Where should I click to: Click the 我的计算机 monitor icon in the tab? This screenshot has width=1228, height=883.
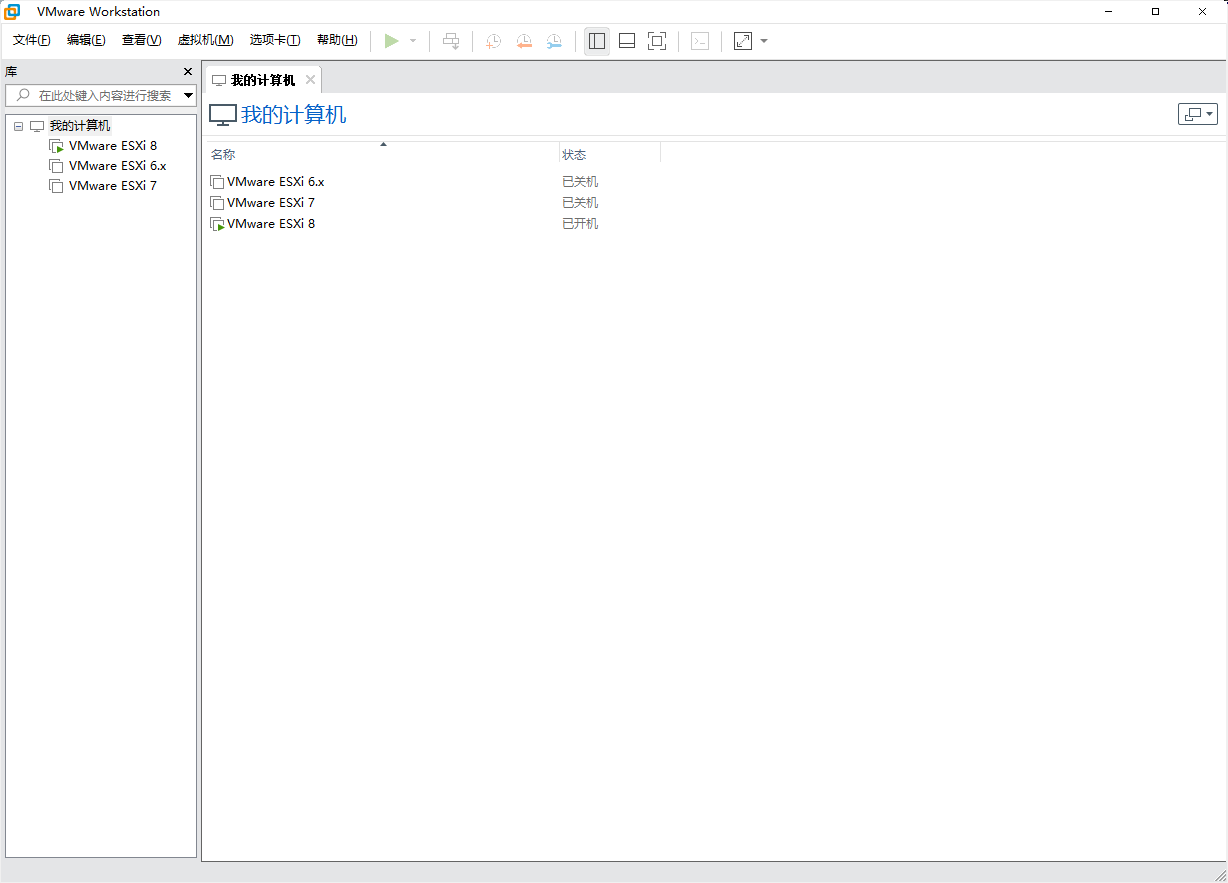point(221,79)
